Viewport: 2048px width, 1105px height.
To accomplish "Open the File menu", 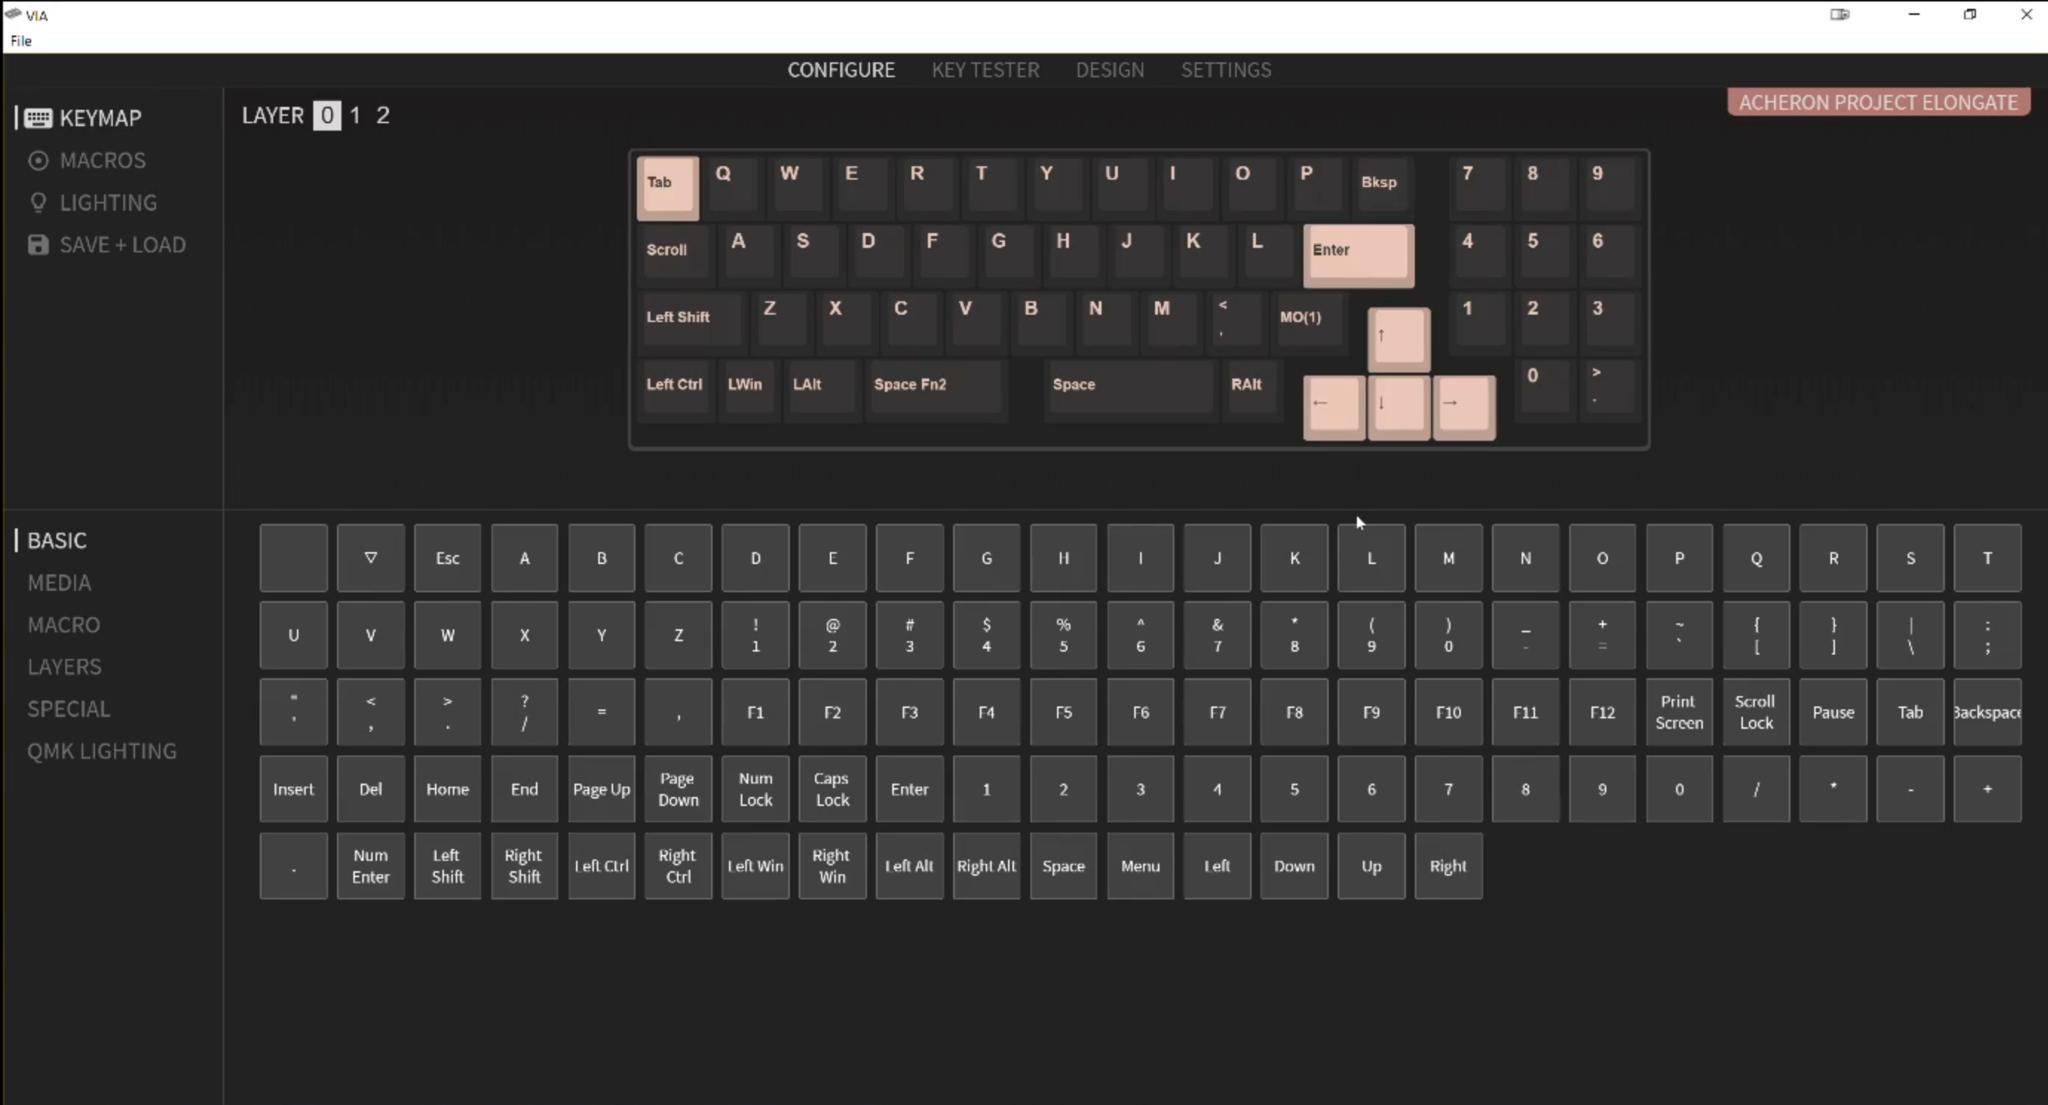I will click(21, 41).
